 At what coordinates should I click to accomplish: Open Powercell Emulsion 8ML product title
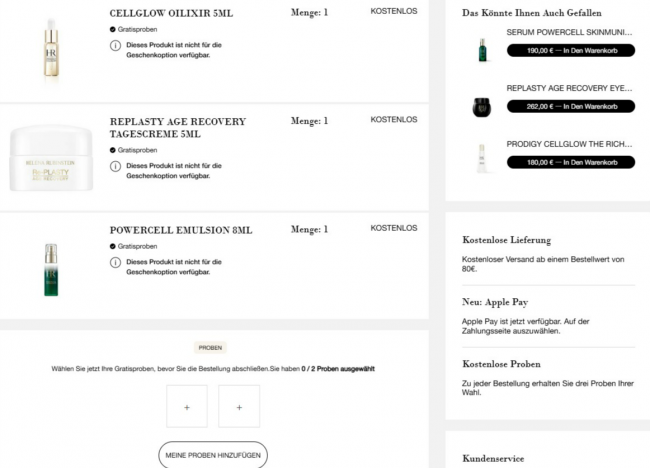tap(181, 230)
